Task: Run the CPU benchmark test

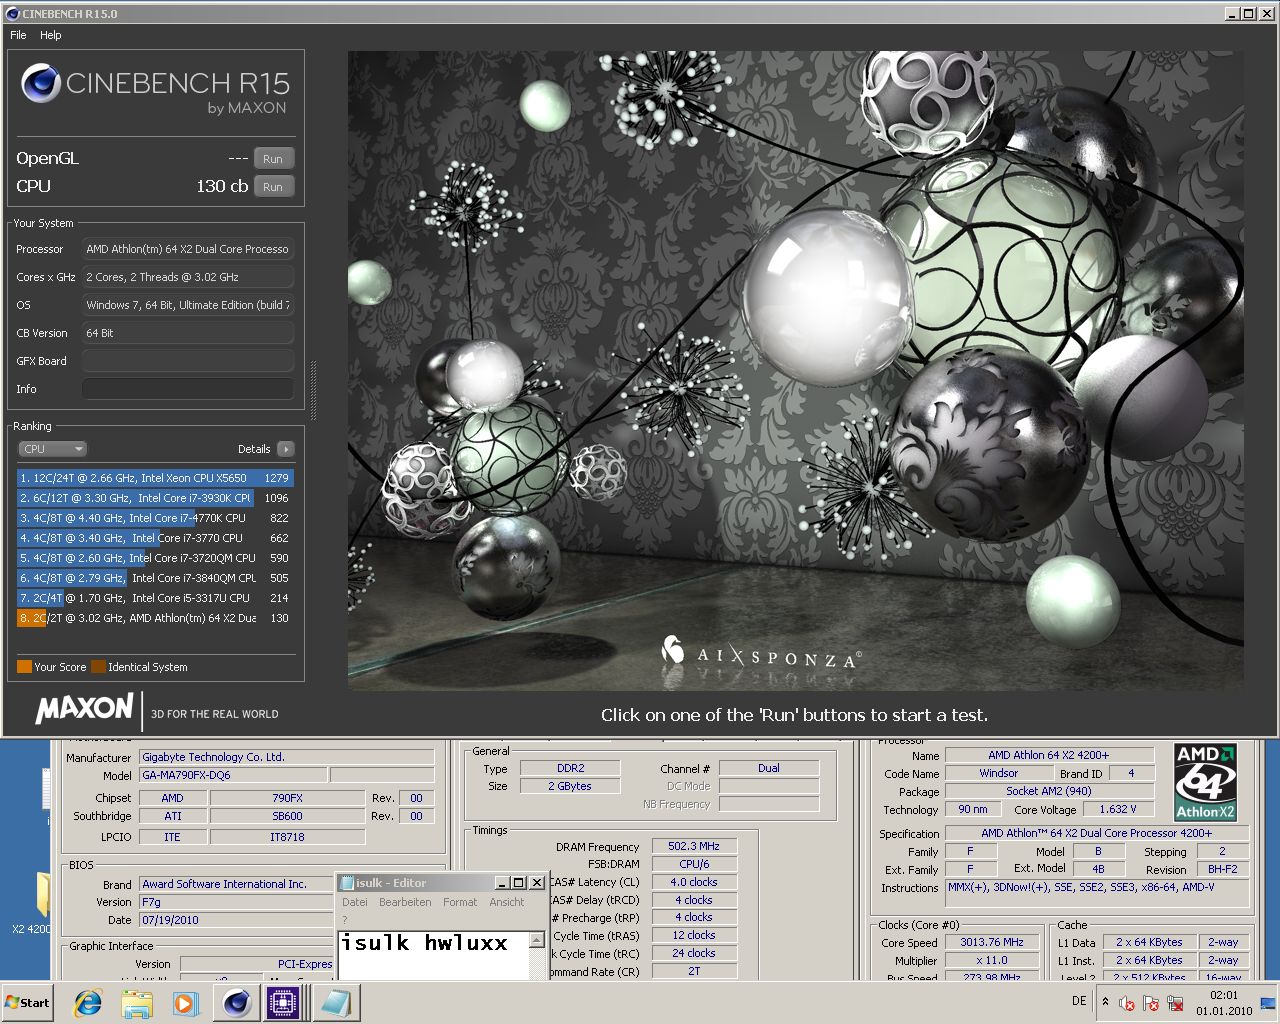Action: (x=273, y=187)
